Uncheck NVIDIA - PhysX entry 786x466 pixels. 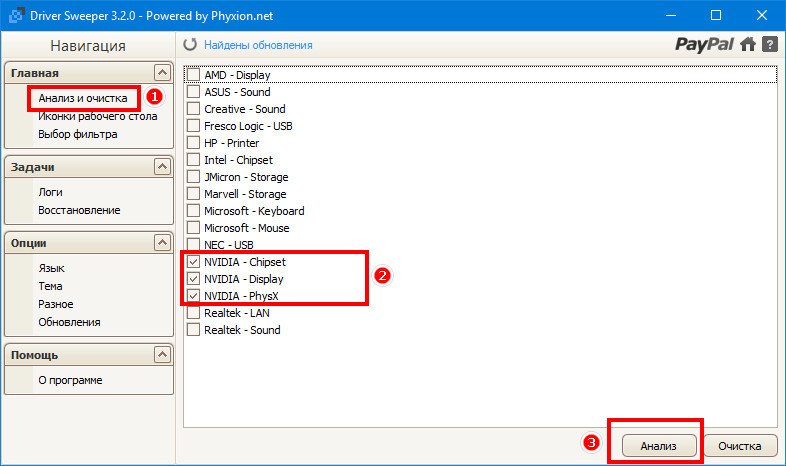click(193, 296)
